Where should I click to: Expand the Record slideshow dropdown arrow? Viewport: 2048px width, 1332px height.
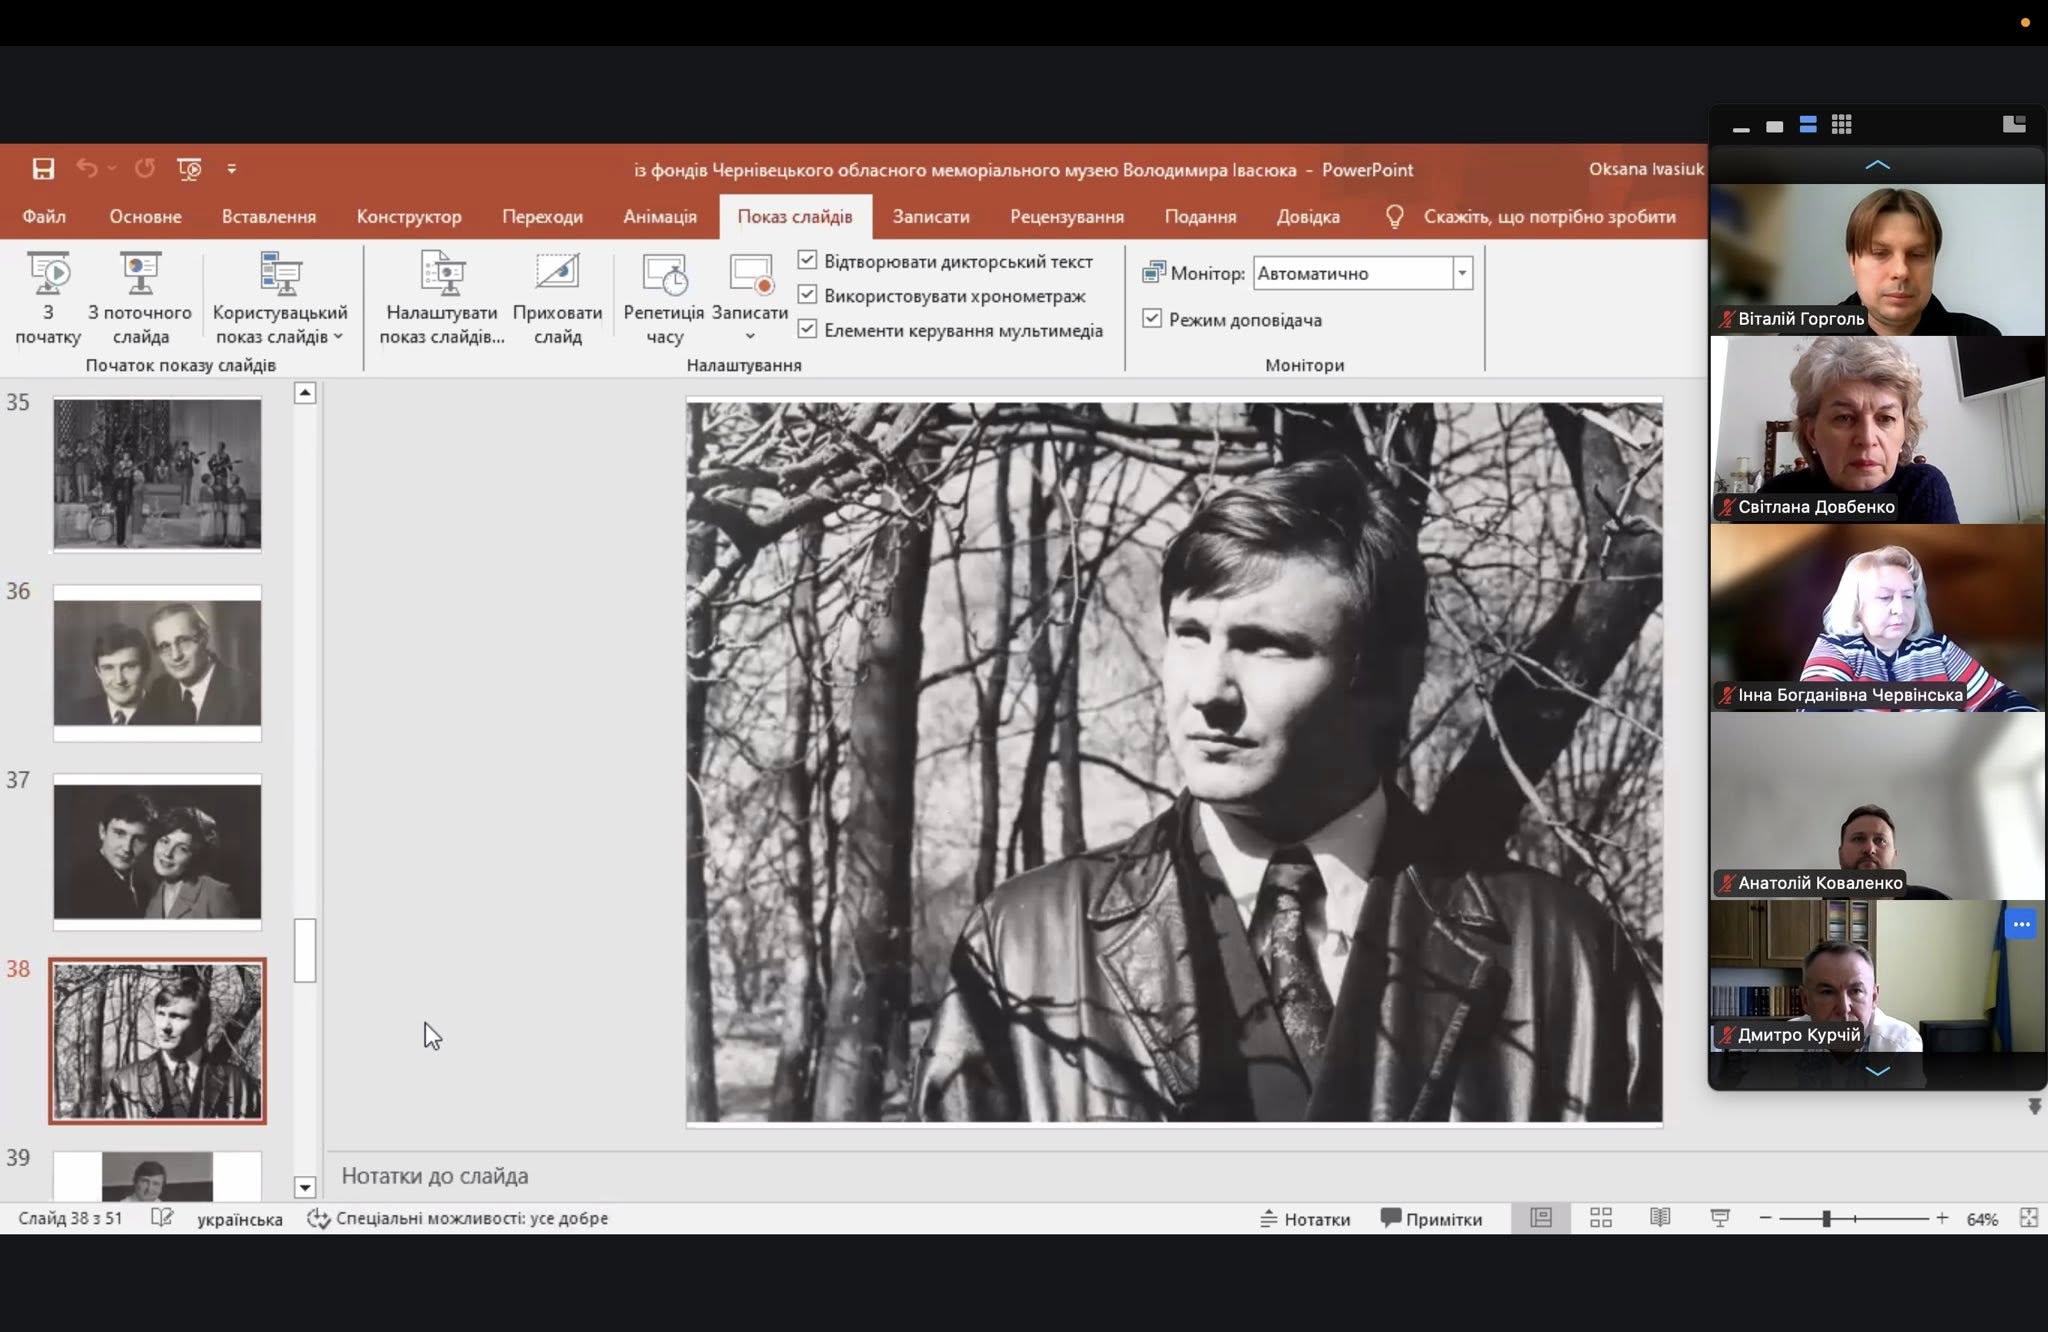750,337
